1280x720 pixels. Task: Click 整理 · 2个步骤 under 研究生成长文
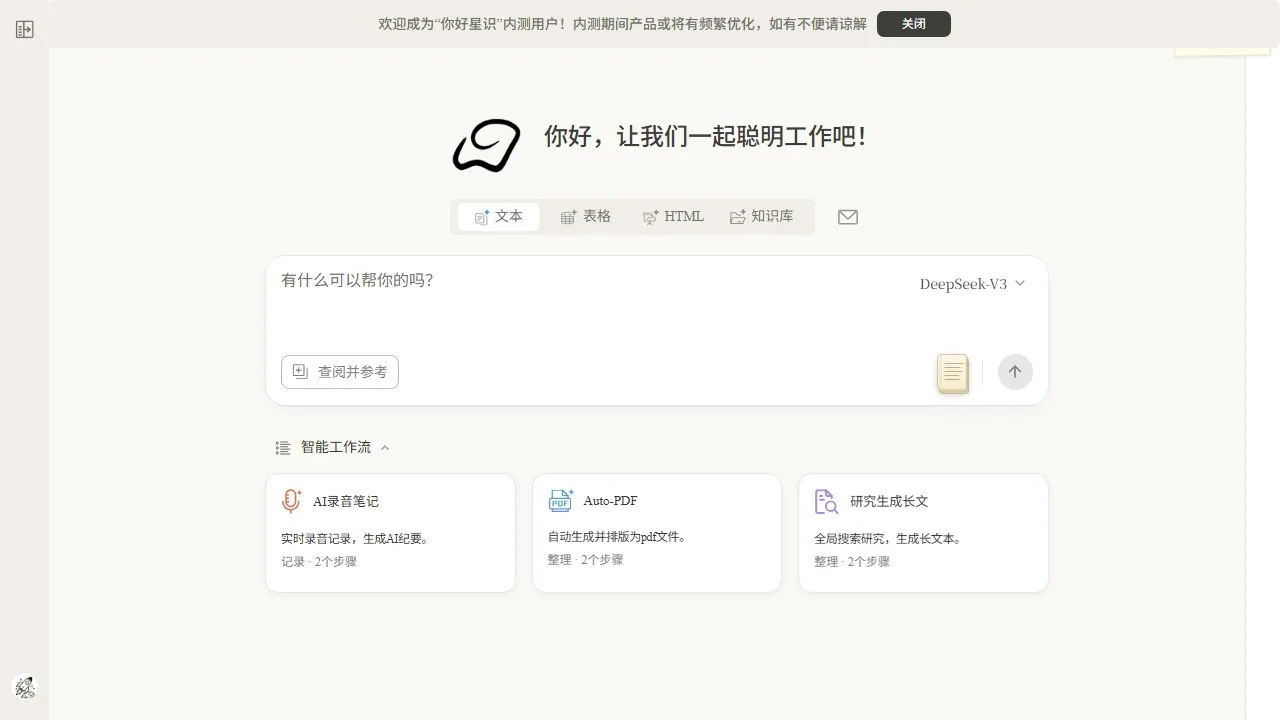[x=852, y=562]
